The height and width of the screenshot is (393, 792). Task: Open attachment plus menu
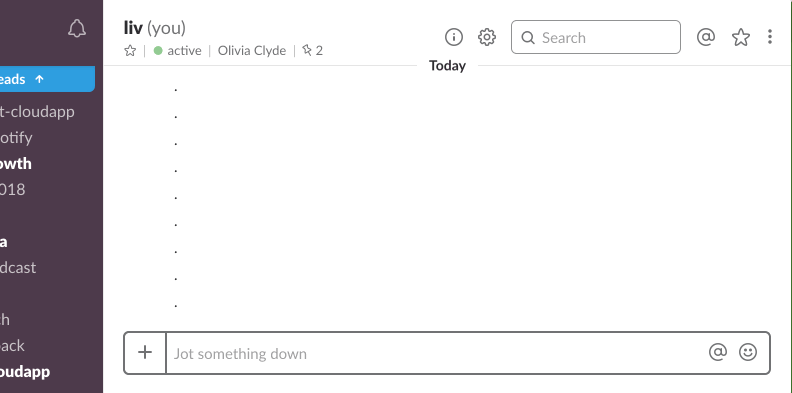[x=145, y=353]
